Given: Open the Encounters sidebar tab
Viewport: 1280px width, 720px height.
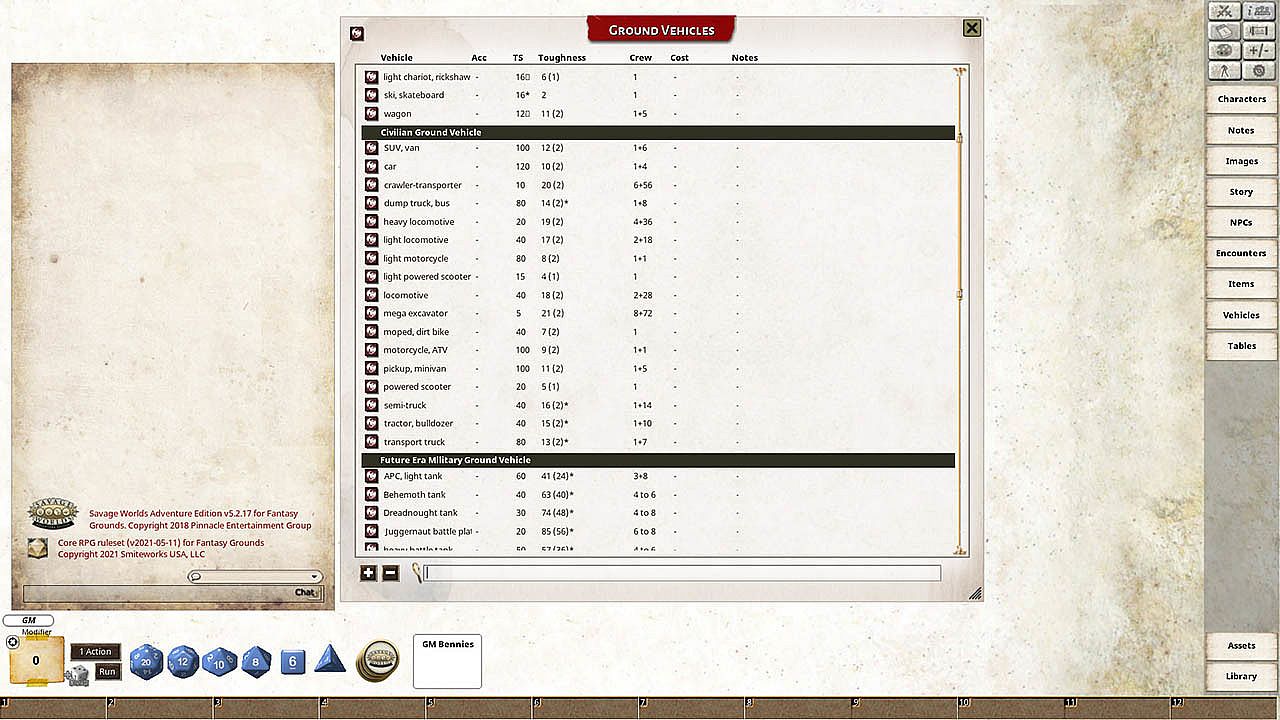Looking at the screenshot, I should [x=1241, y=253].
